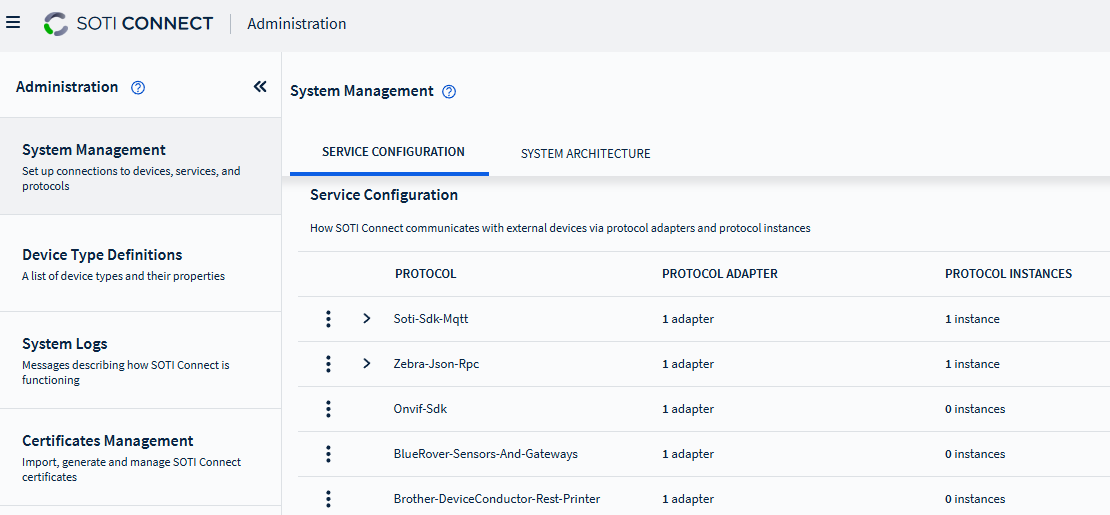Click '1 adapter' in Brother-DeviceConductor-Rest-Printer row
1110x515 pixels.
point(688,499)
